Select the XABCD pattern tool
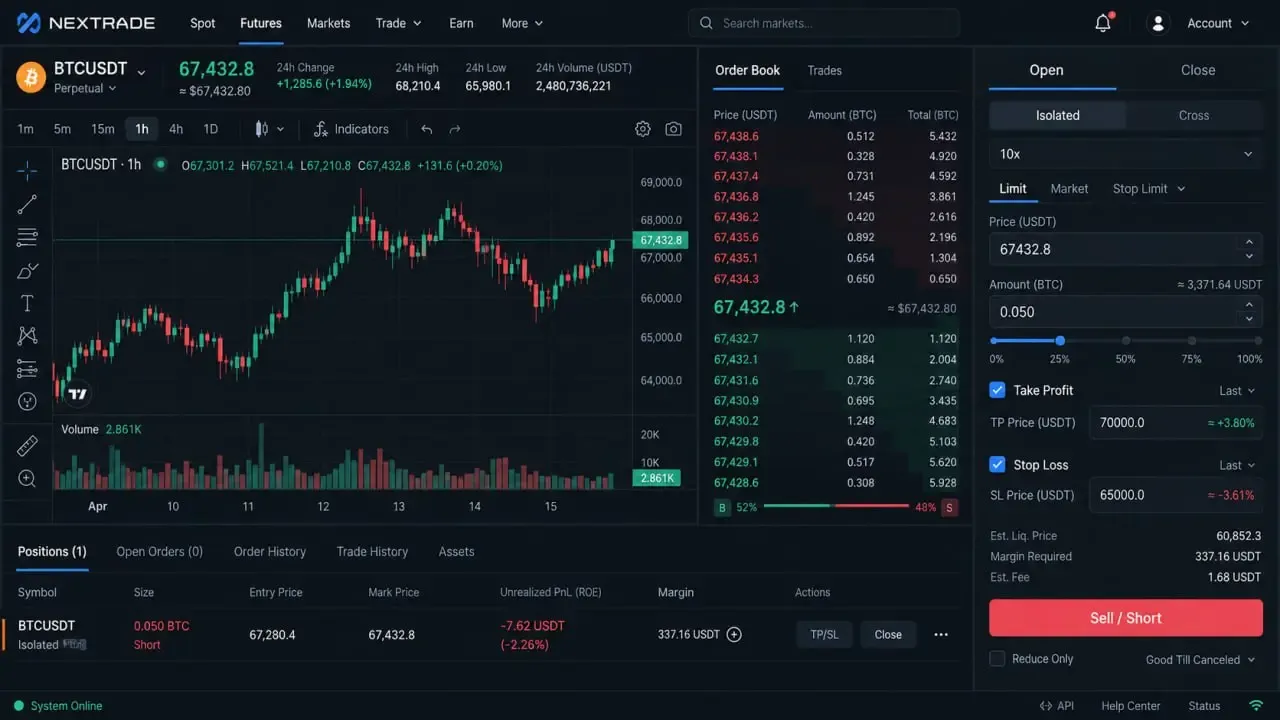This screenshot has width=1280, height=720. (x=27, y=336)
